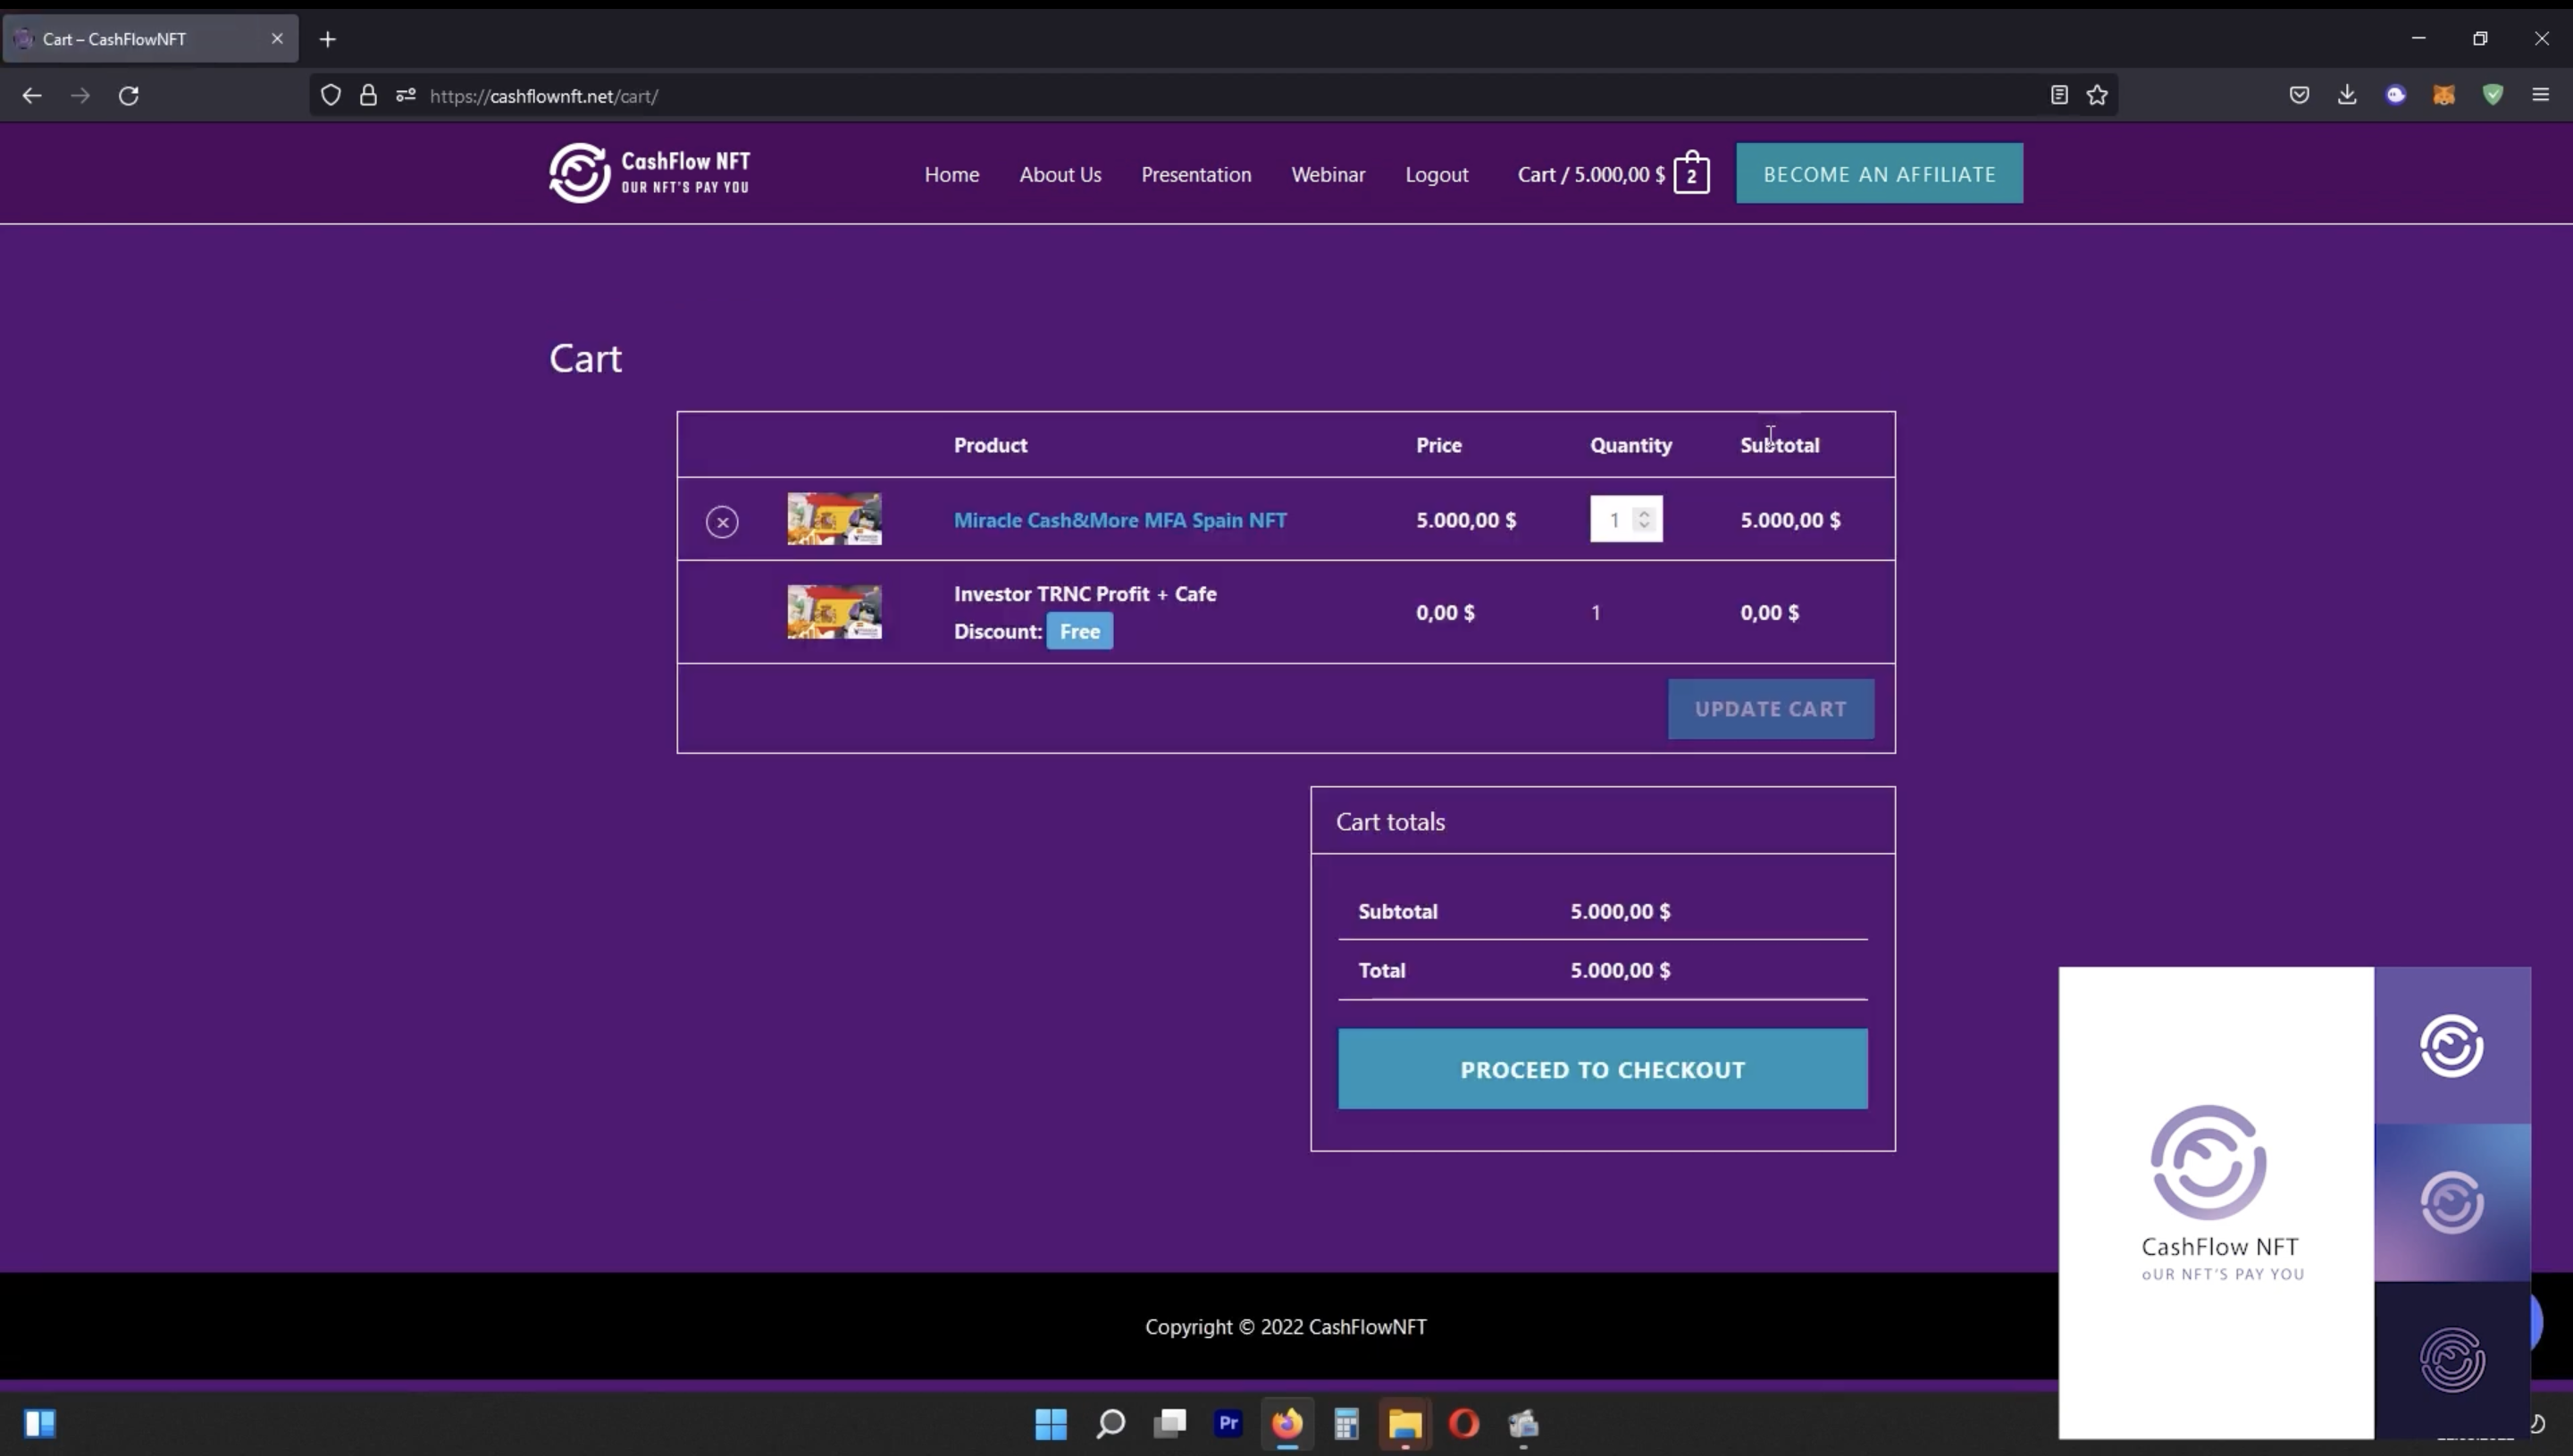Close the Cart – CashFlowNFT tab
This screenshot has height=1456, width=2573.
click(x=277, y=38)
